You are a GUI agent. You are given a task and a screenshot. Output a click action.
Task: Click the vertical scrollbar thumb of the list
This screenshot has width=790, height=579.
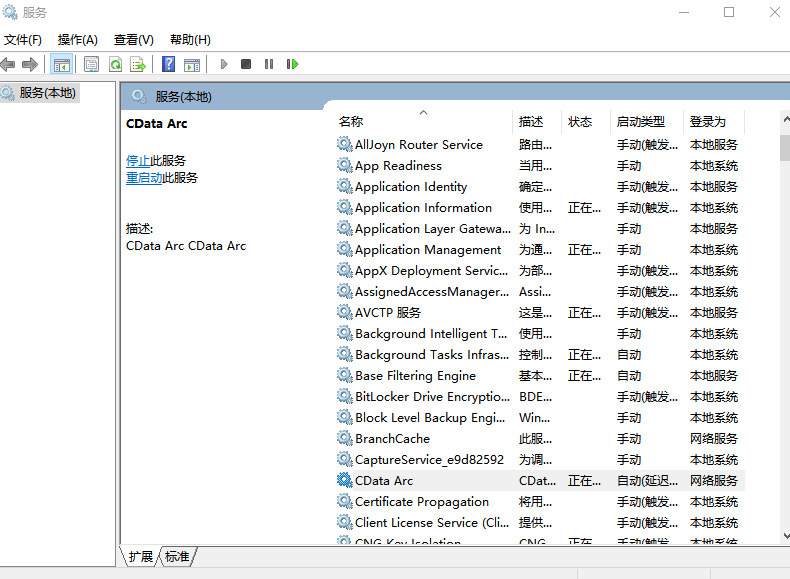(x=785, y=148)
